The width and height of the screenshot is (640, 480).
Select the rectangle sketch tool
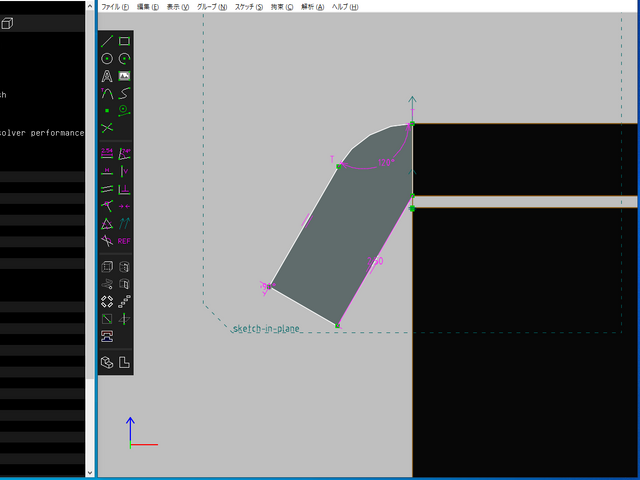coord(124,41)
